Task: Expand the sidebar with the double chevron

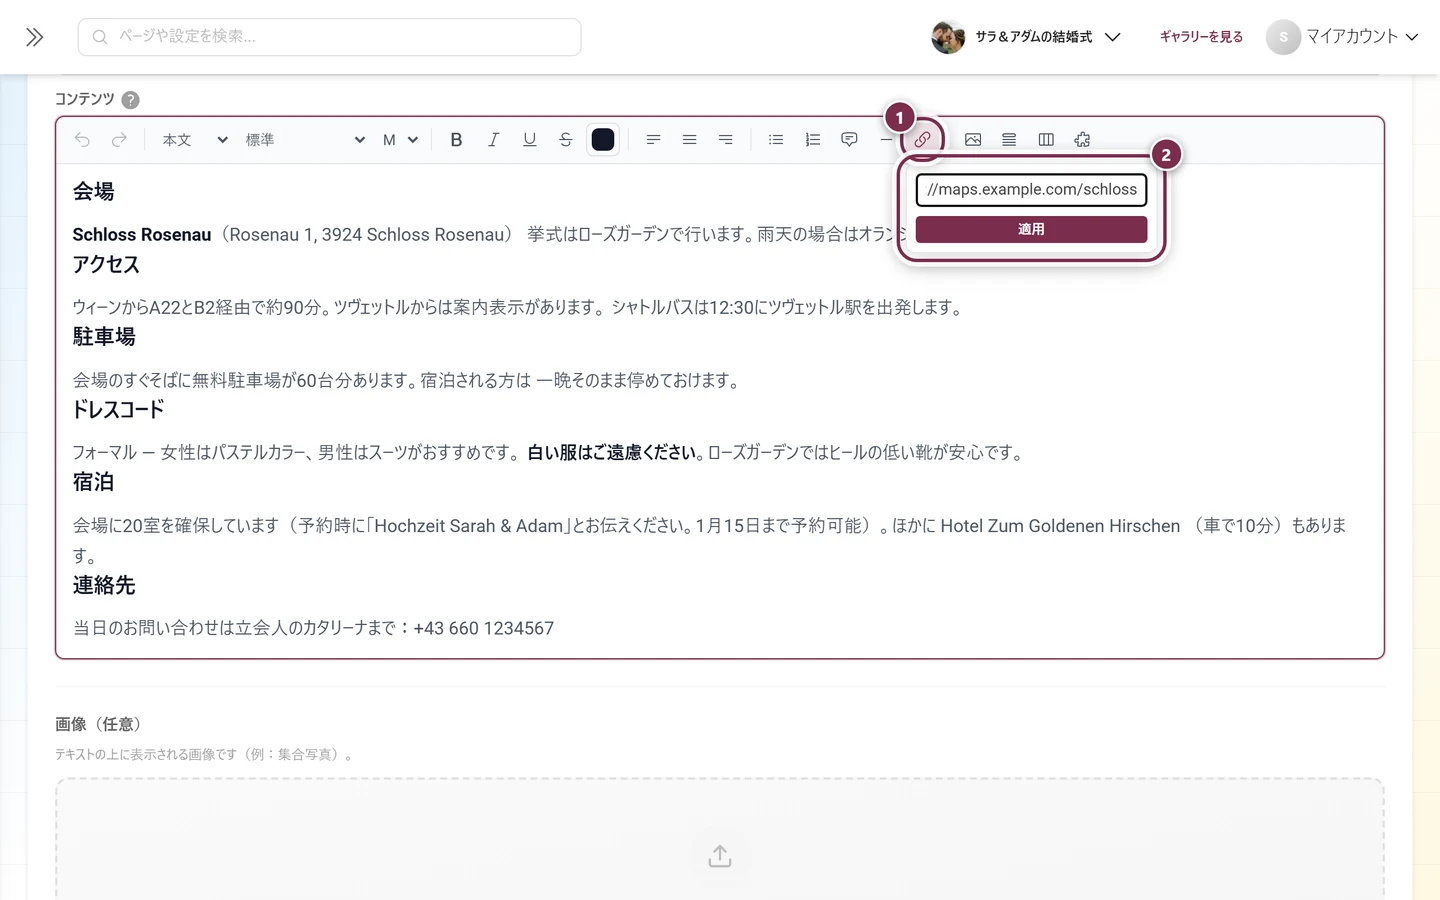Action: pyautogui.click(x=35, y=37)
